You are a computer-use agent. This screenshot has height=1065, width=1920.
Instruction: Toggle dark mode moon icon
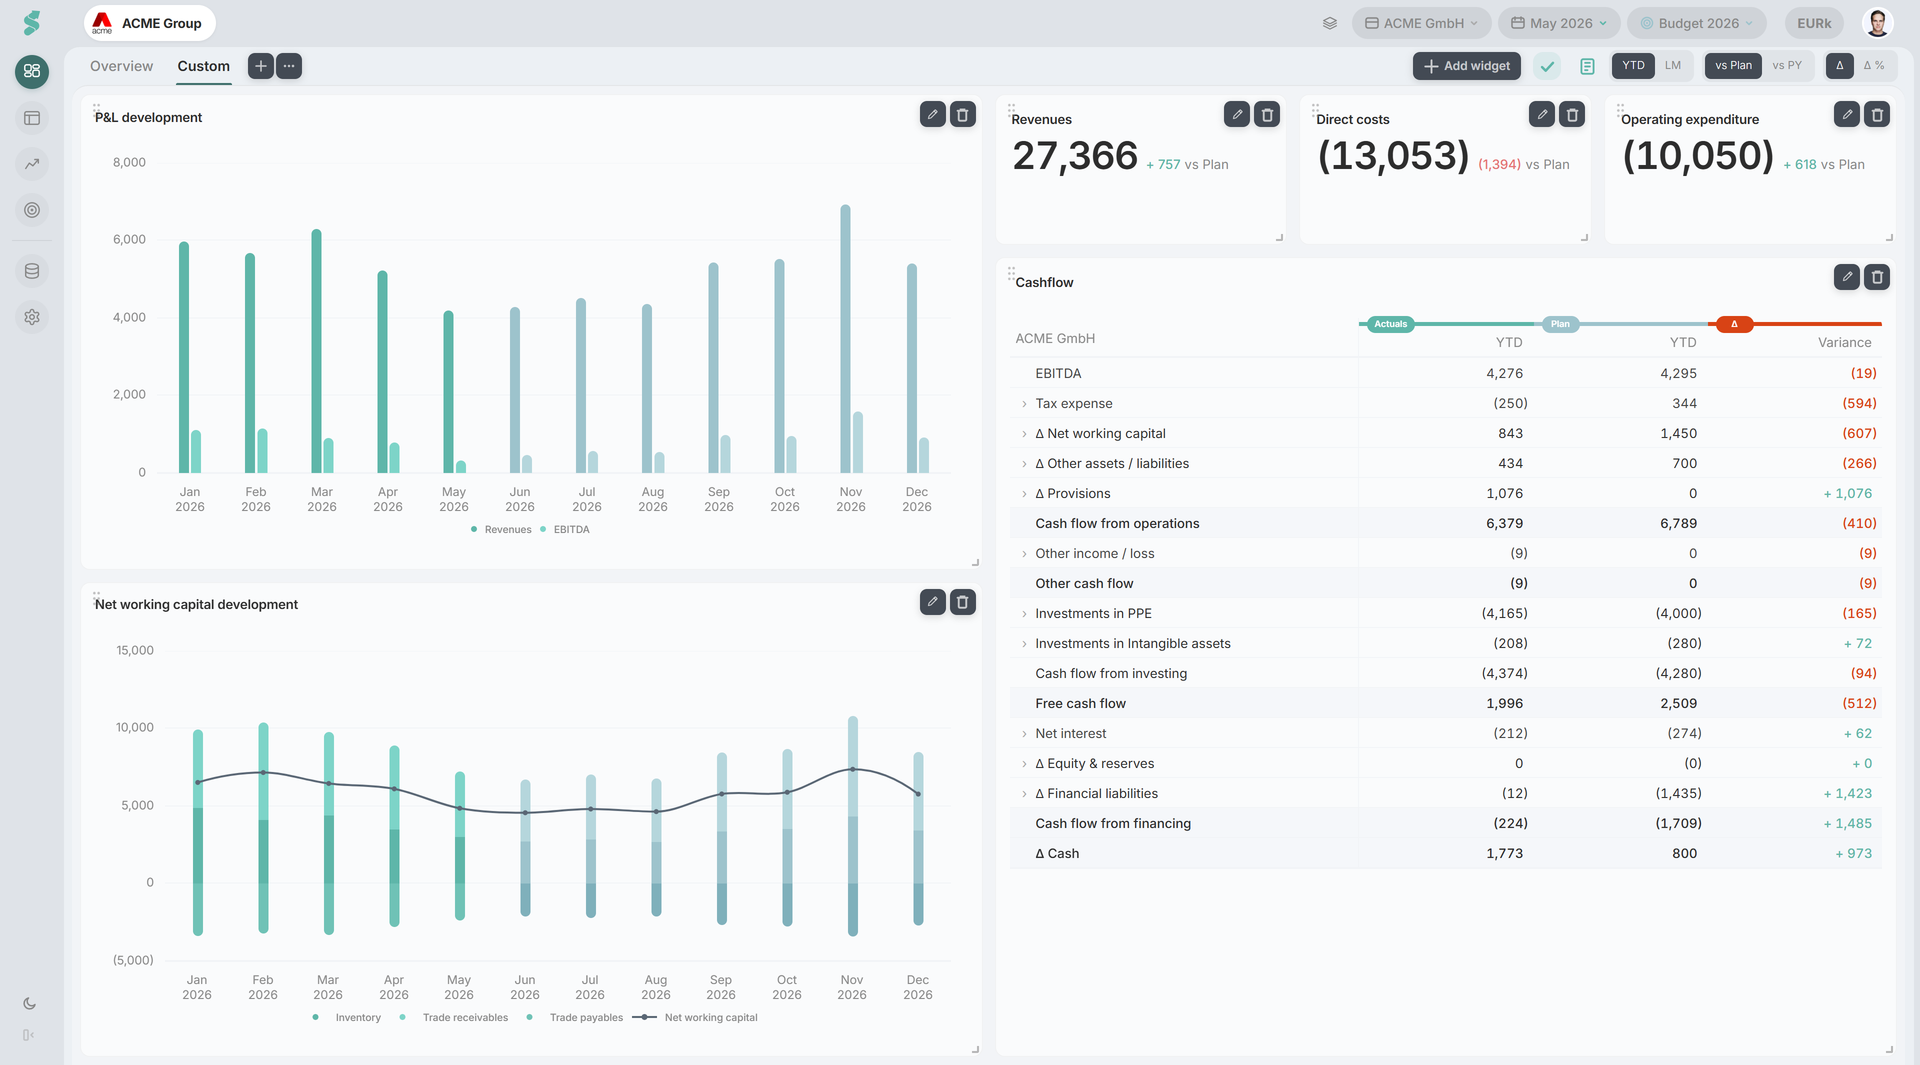29,1003
